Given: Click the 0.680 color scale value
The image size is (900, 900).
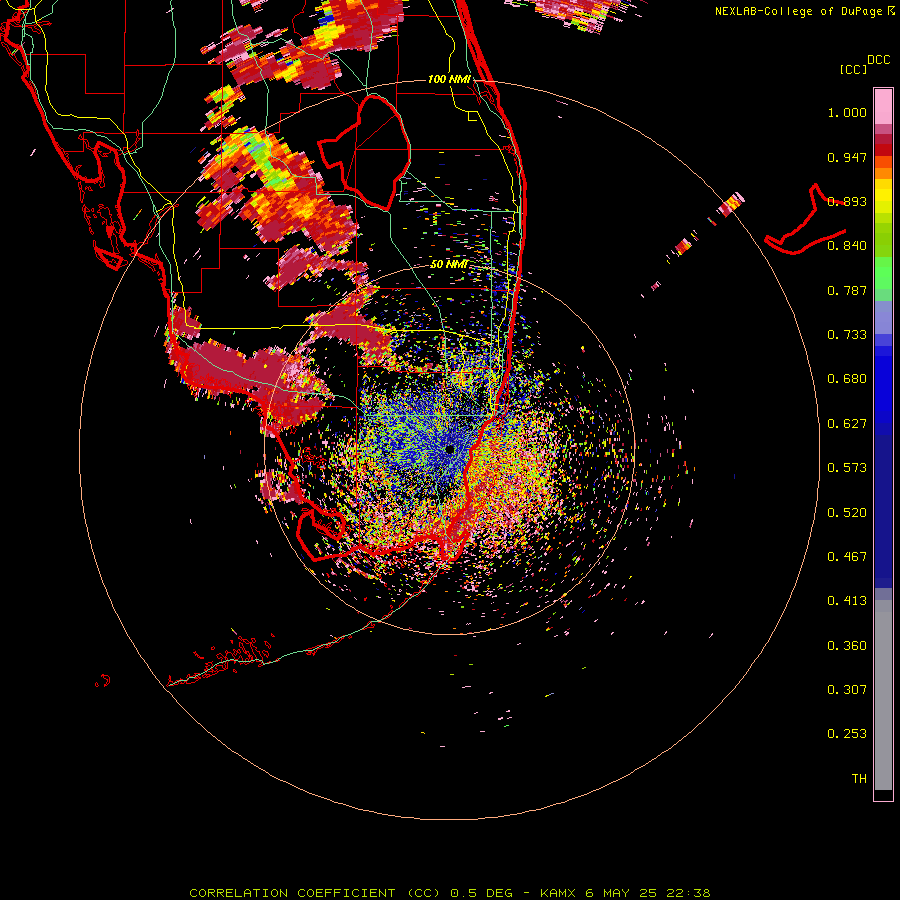Looking at the screenshot, I should coord(847,379).
